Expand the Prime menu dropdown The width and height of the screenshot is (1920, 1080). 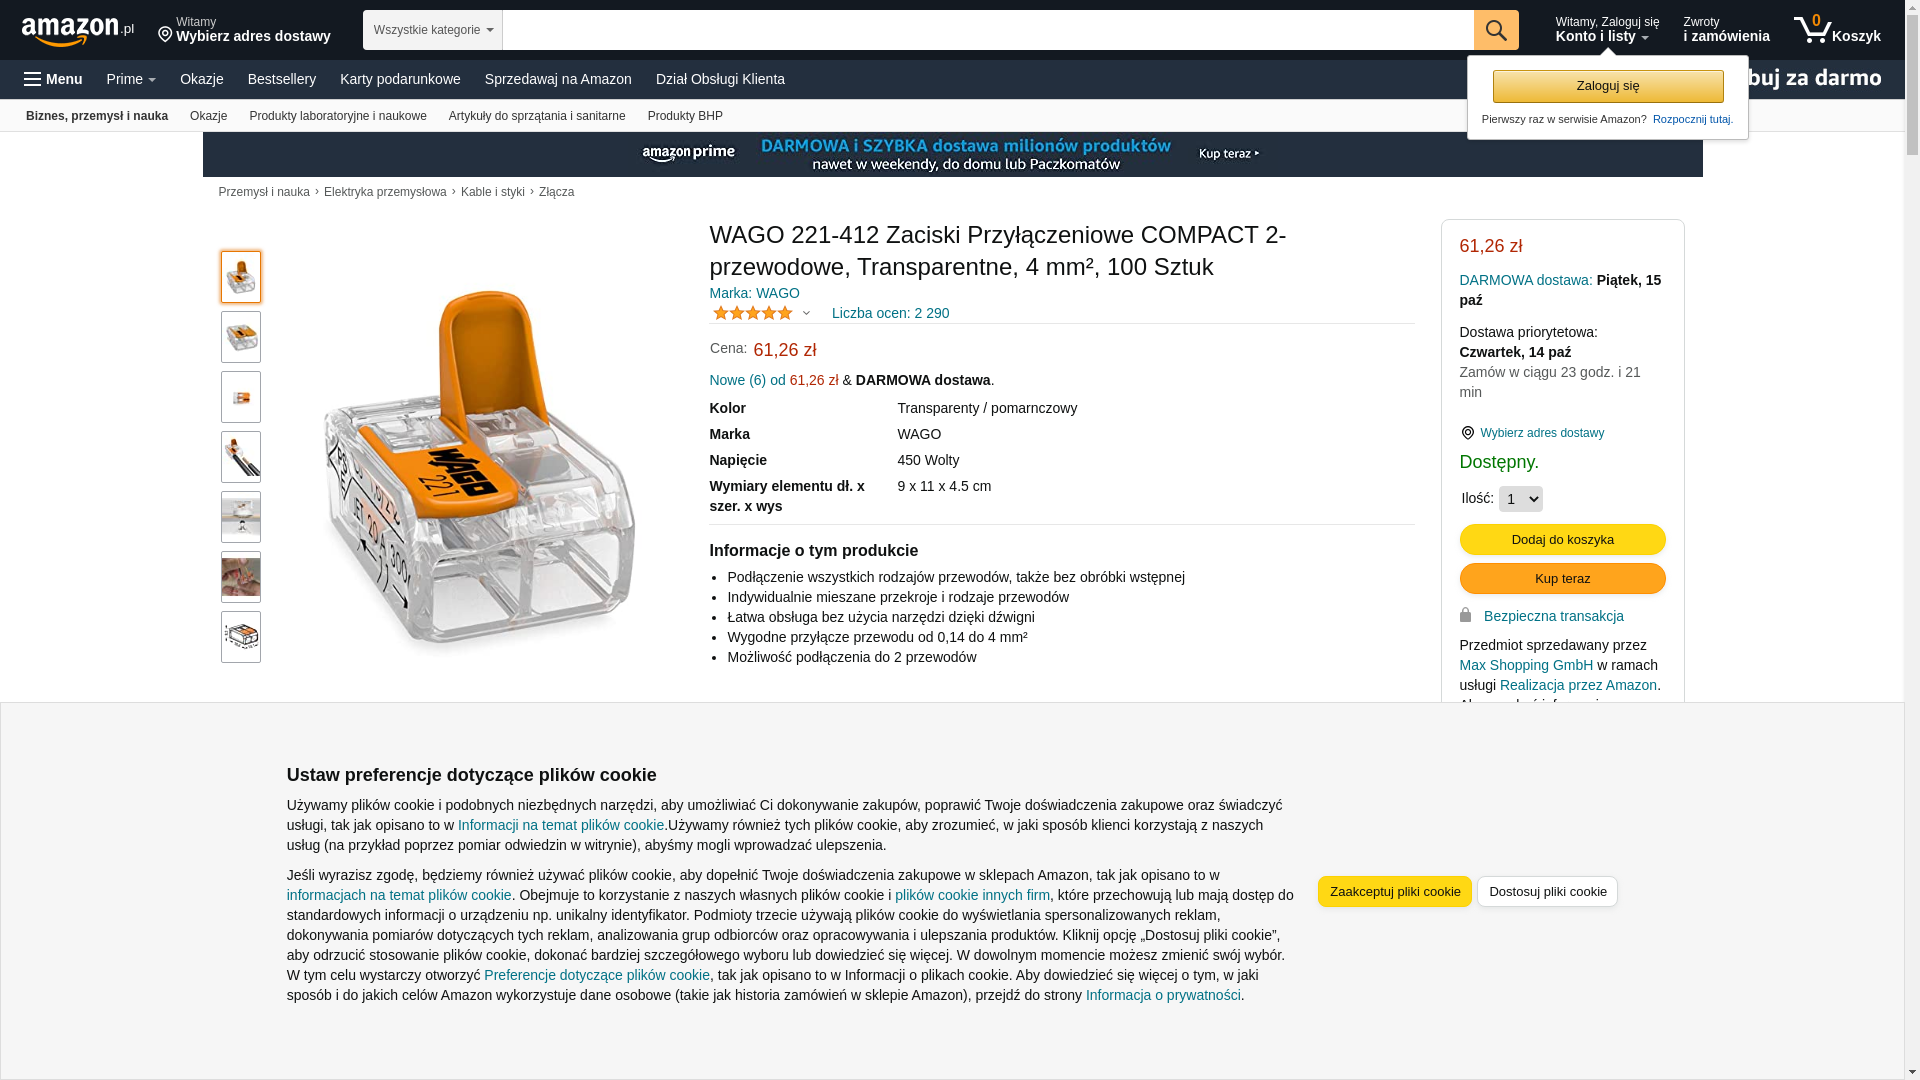pyautogui.click(x=131, y=79)
